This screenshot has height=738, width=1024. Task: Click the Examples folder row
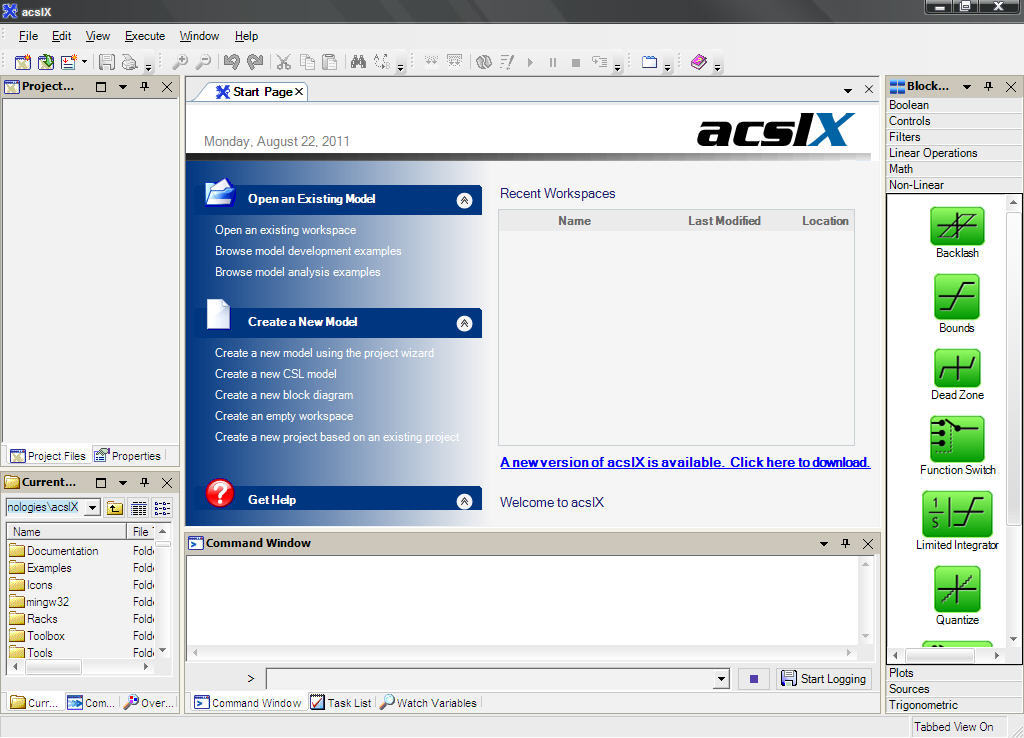tap(81, 568)
